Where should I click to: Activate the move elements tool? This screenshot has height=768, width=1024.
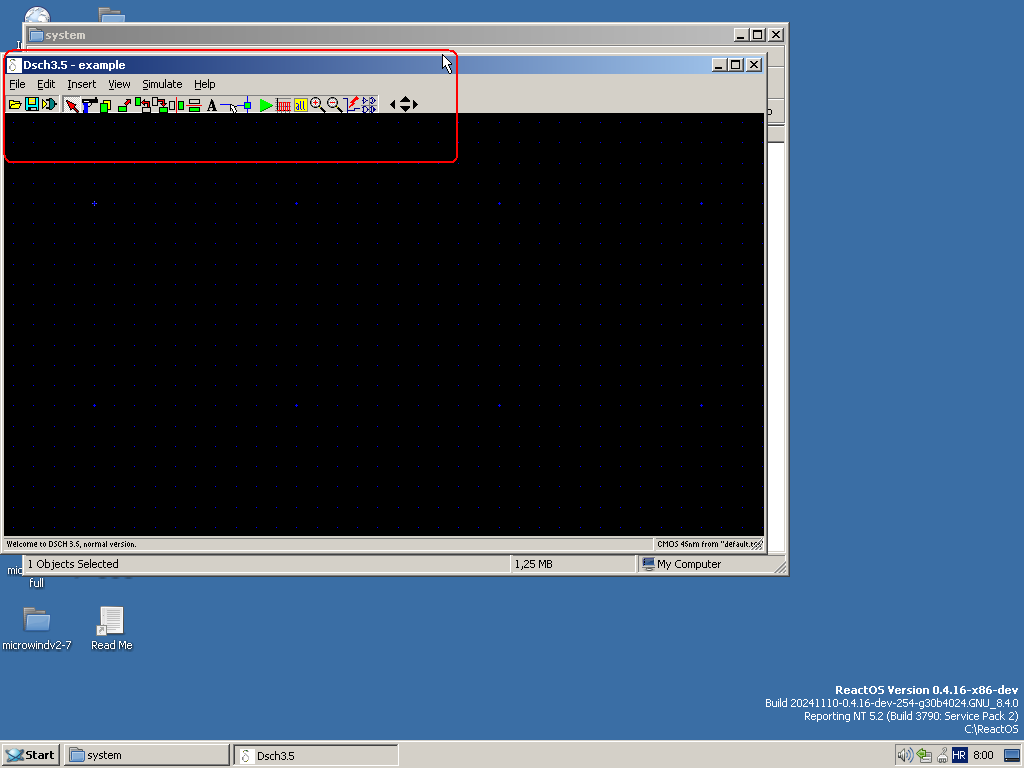pos(124,104)
